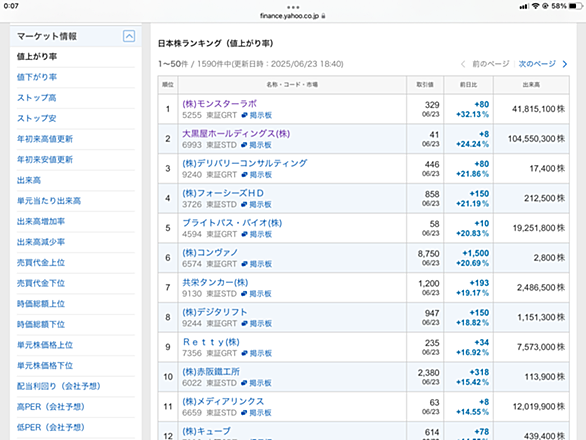This screenshot has width=586, height=440.
Task: Click the 取引値 column header
Action: [x=425, y=85]
